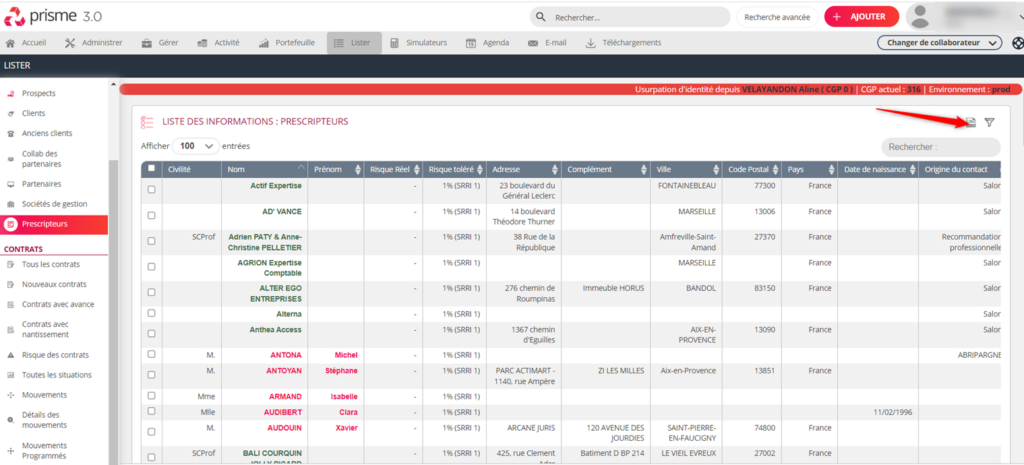Sort the table by Nom column

pos(264,169)
